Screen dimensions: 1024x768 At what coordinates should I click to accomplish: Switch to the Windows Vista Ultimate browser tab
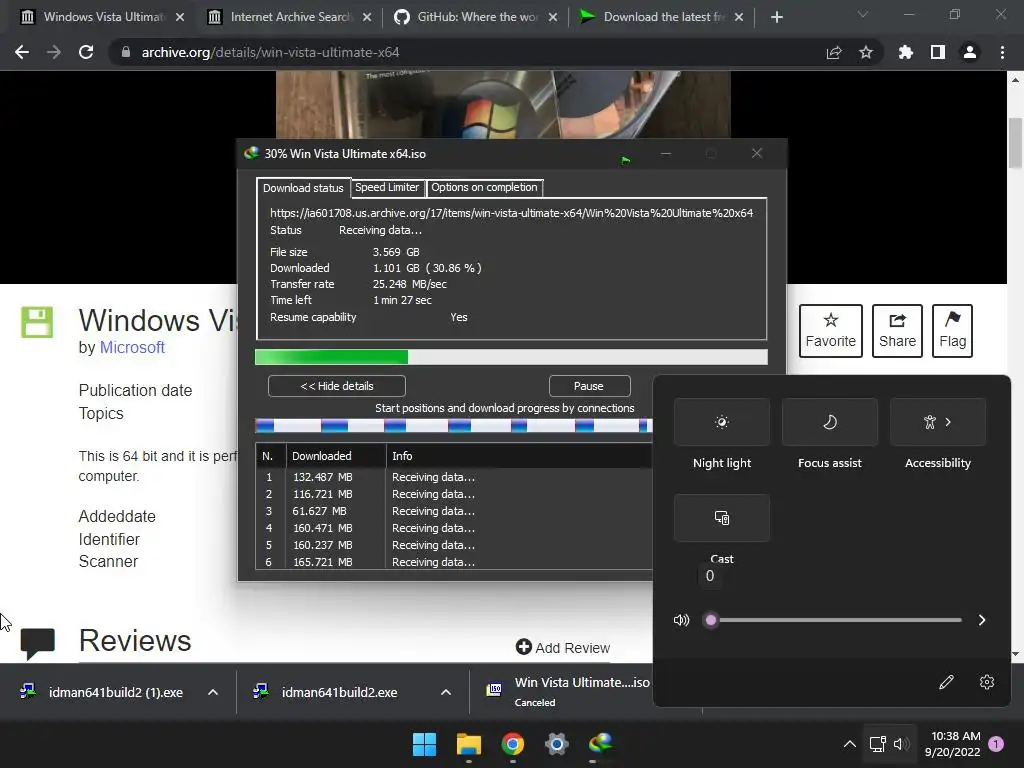tap(102, 17)
